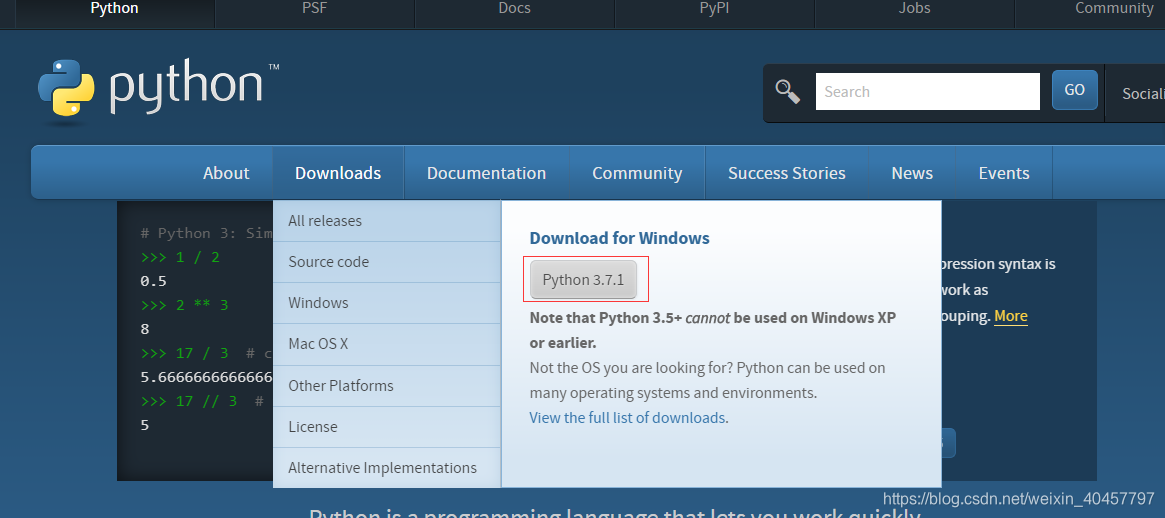Click the Download for Windows heading
This screenshot has height=518, width=1165.
620,239
